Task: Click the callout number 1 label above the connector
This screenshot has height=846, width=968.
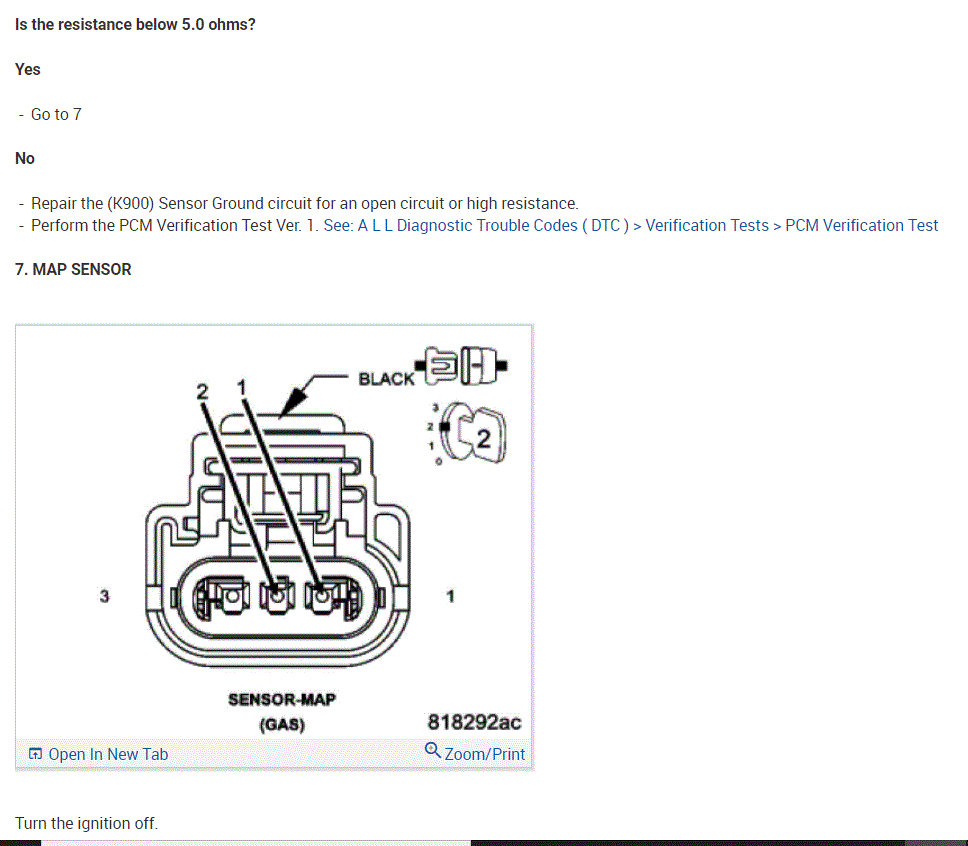Action: [x=241, y=387]
